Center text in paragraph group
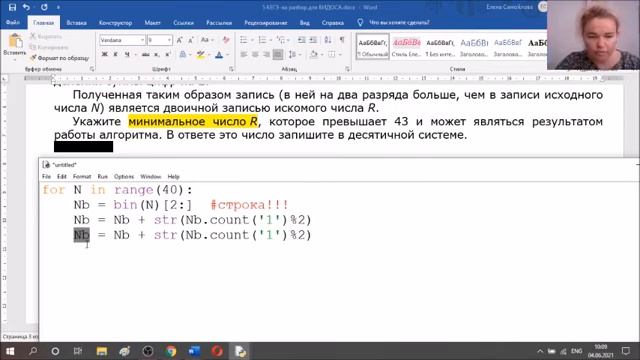This screenshot has width=640, height=360. tap(255, 54)
